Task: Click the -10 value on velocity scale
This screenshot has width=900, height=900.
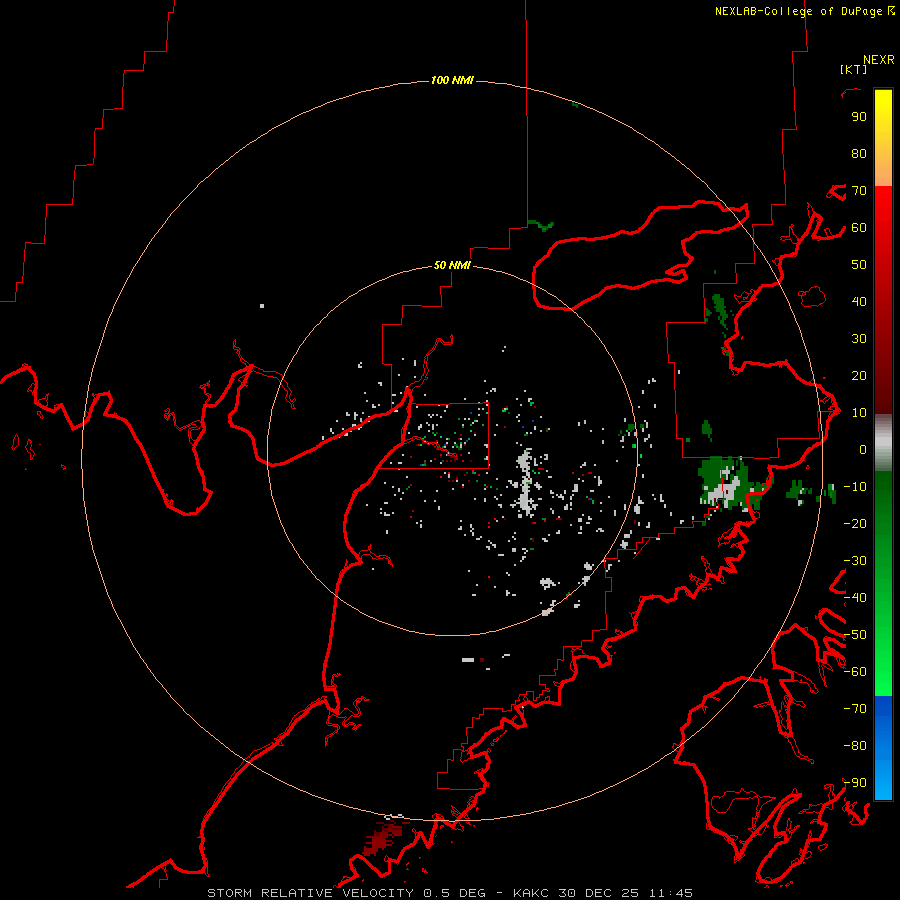Action: [855, 487]
